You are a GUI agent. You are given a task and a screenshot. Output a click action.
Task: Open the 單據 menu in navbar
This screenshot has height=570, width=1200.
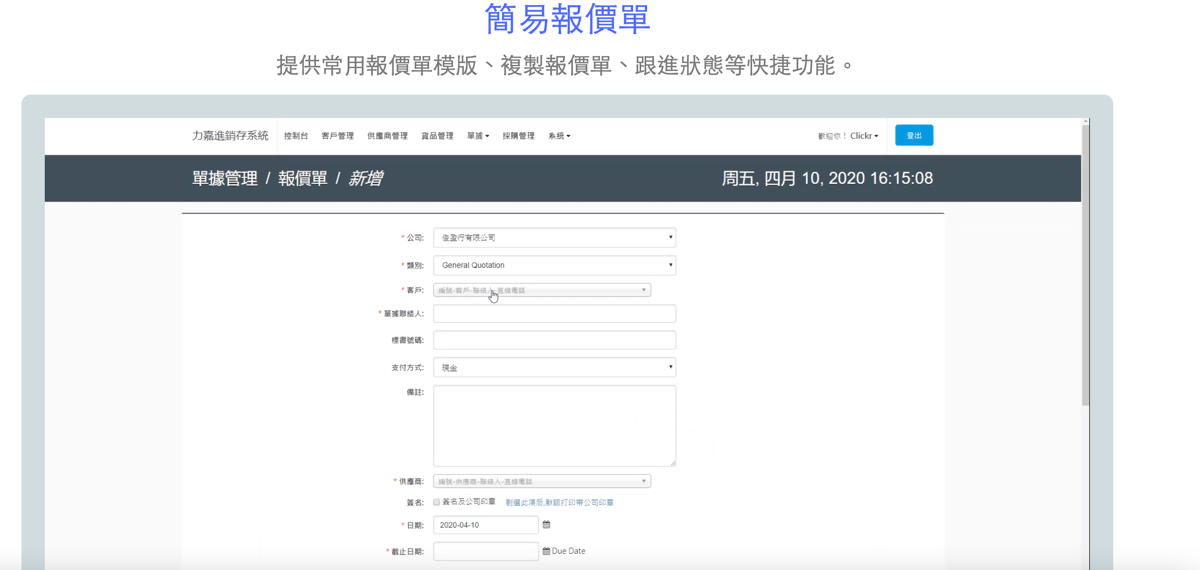[x=478, y=136]
